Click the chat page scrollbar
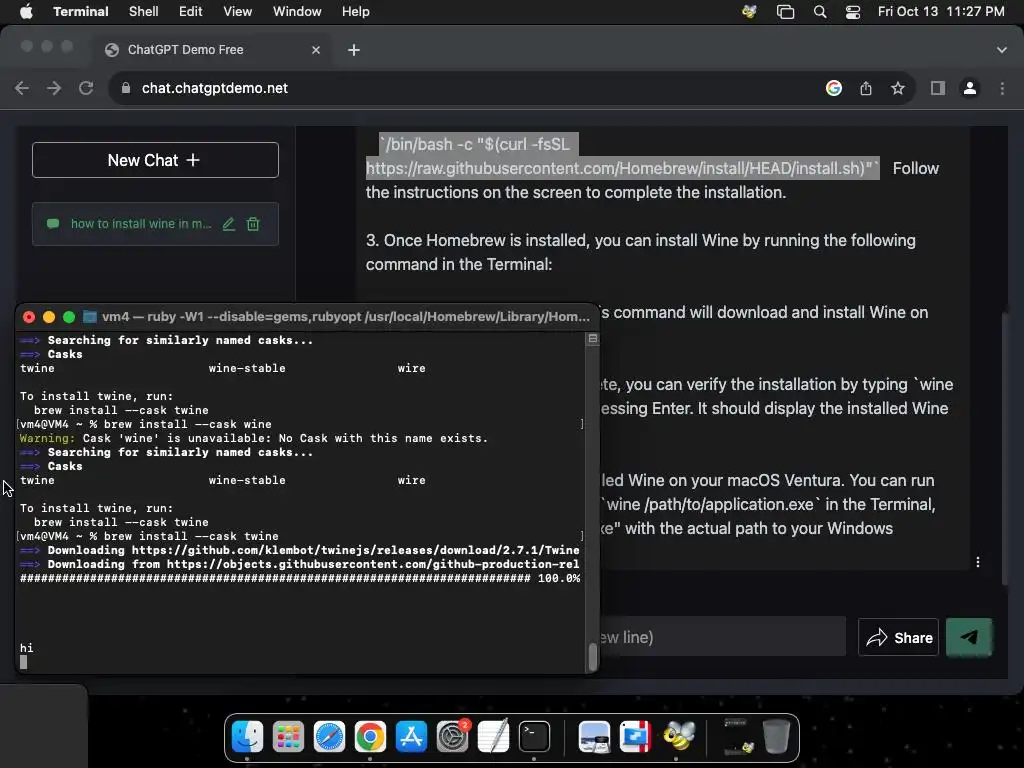Viewport: 1024px width, 768px height. click(x=1006, y=449)
